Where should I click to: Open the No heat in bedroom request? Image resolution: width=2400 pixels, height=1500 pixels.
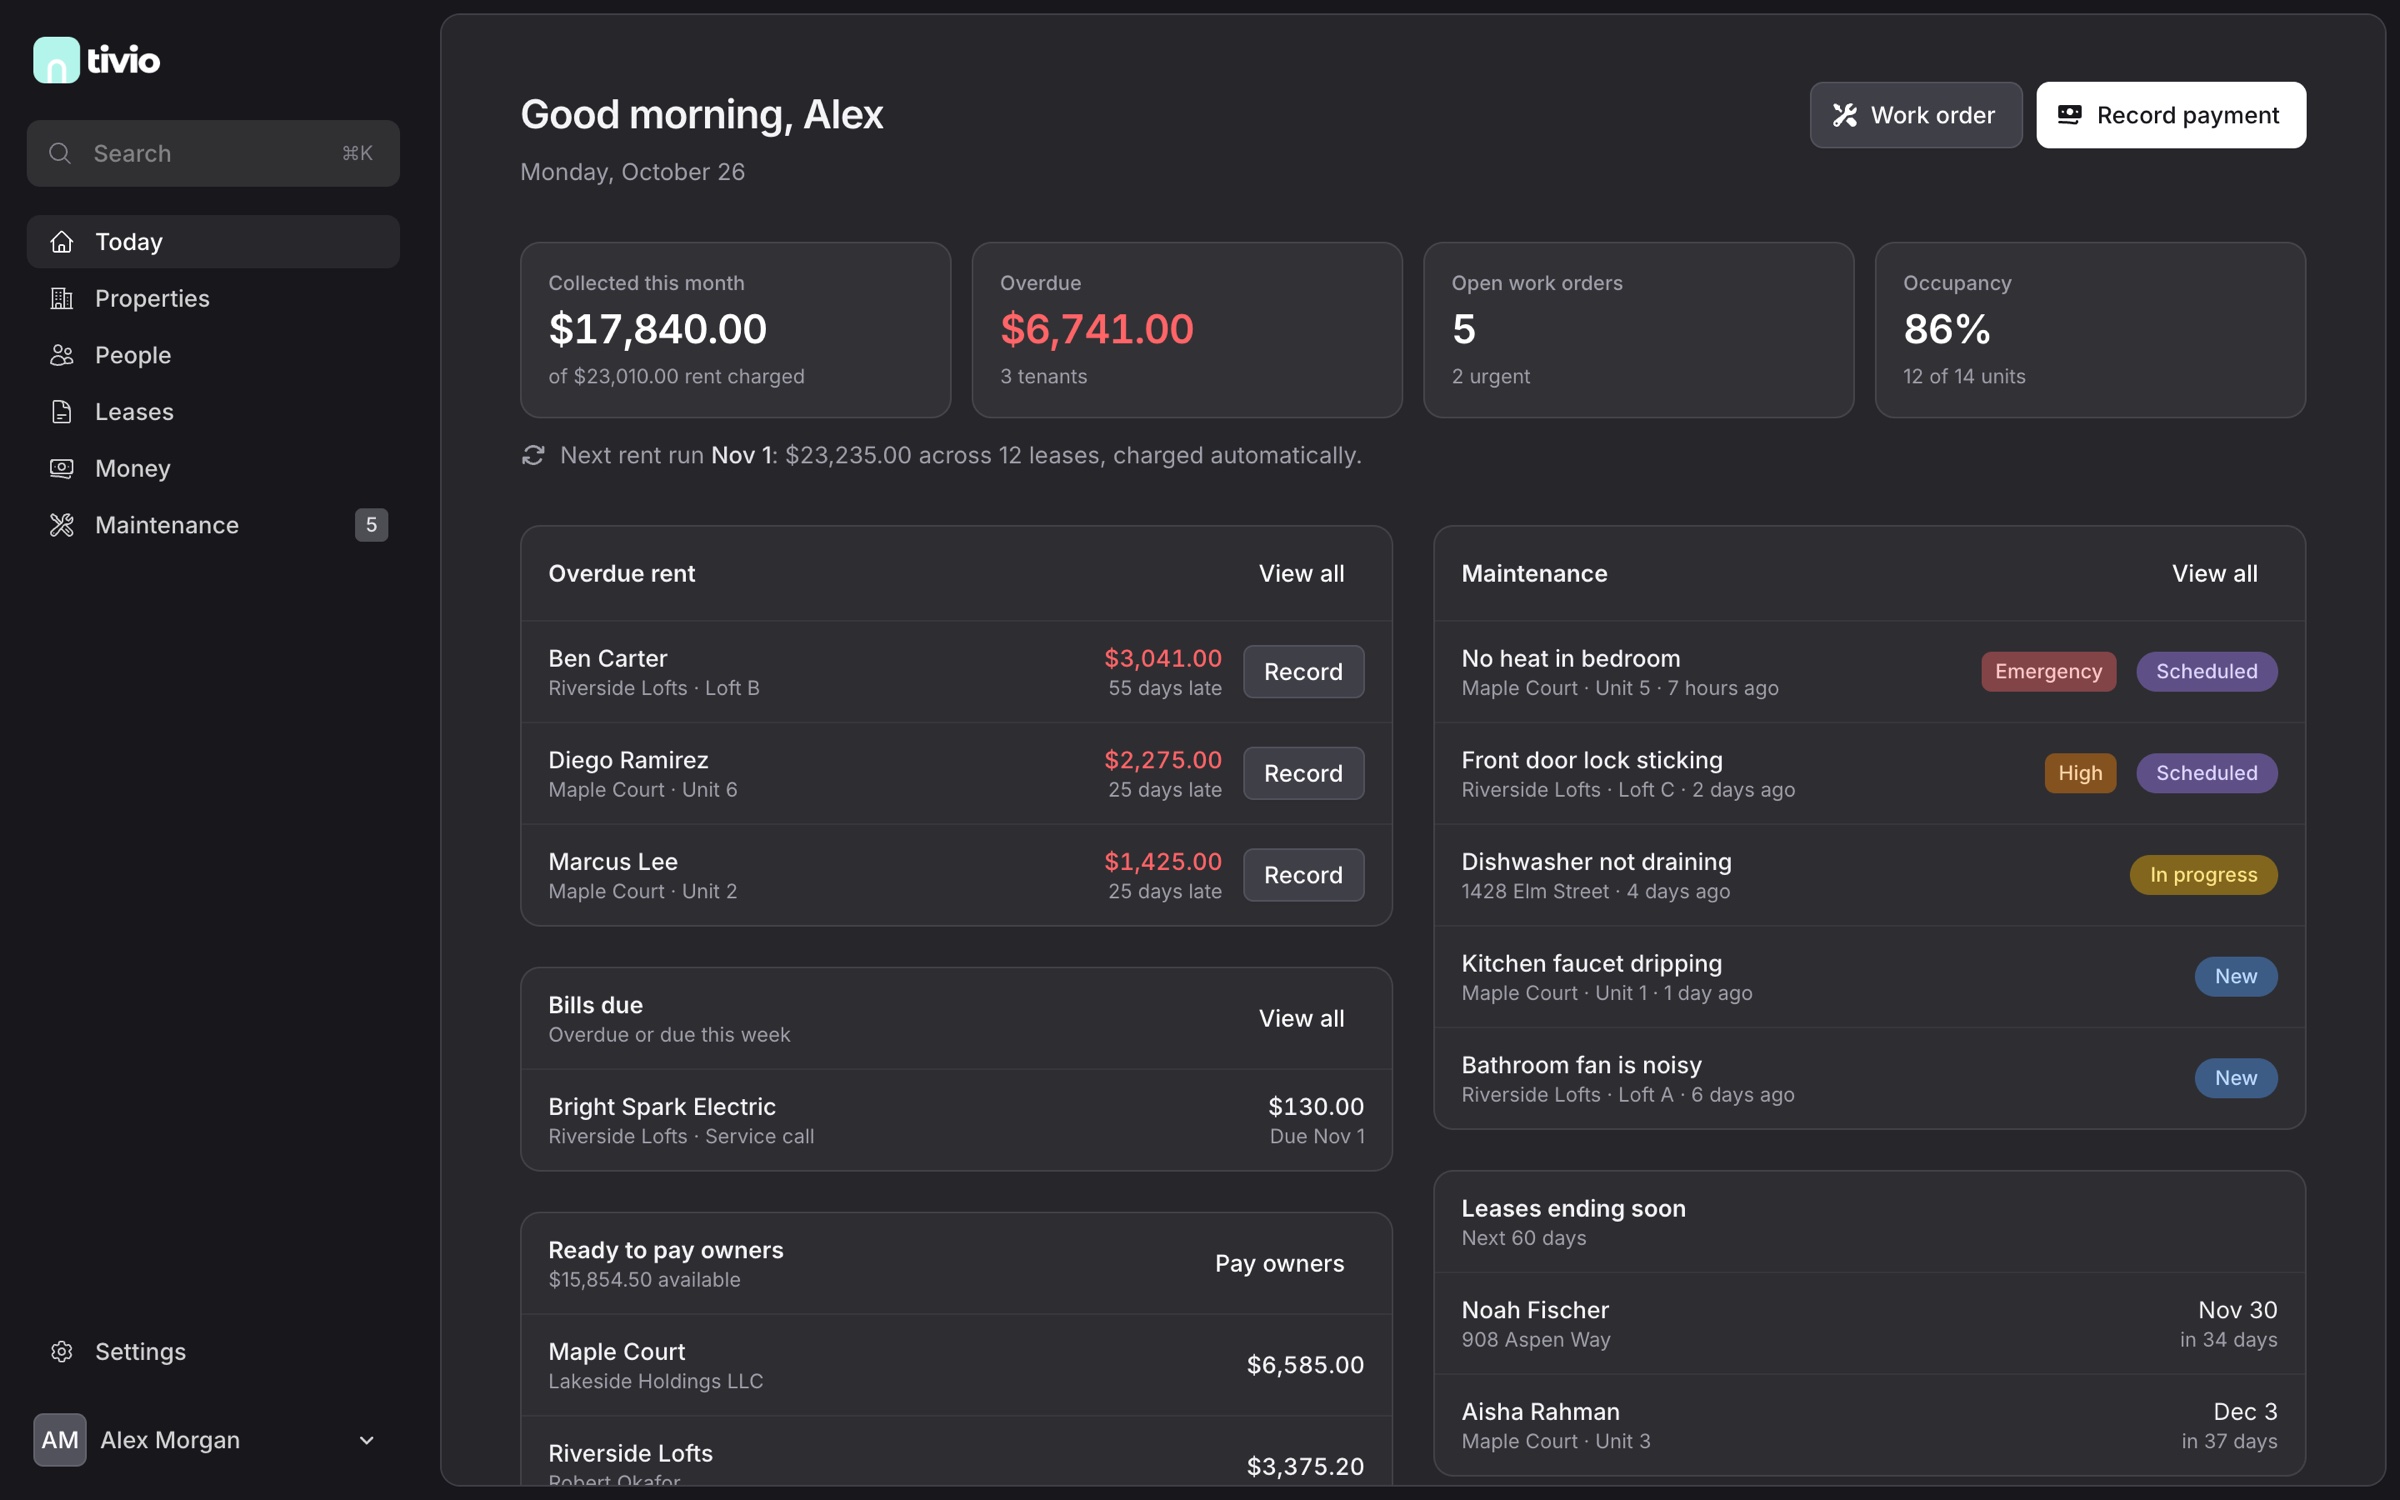point(1869,672)
